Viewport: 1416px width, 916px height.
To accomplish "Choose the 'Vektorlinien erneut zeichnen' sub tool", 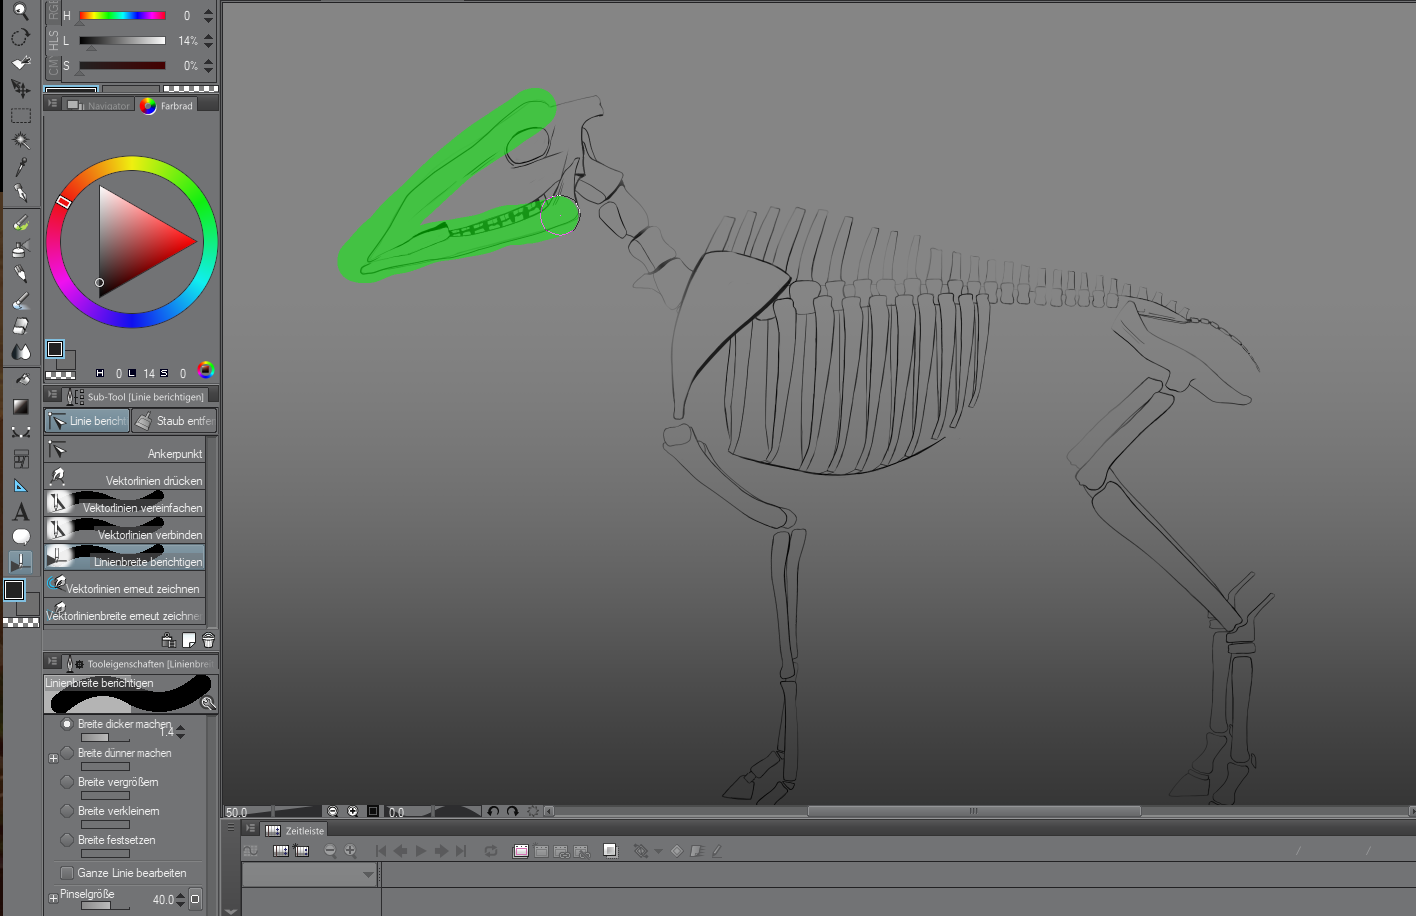I will (x=125, y=586).
